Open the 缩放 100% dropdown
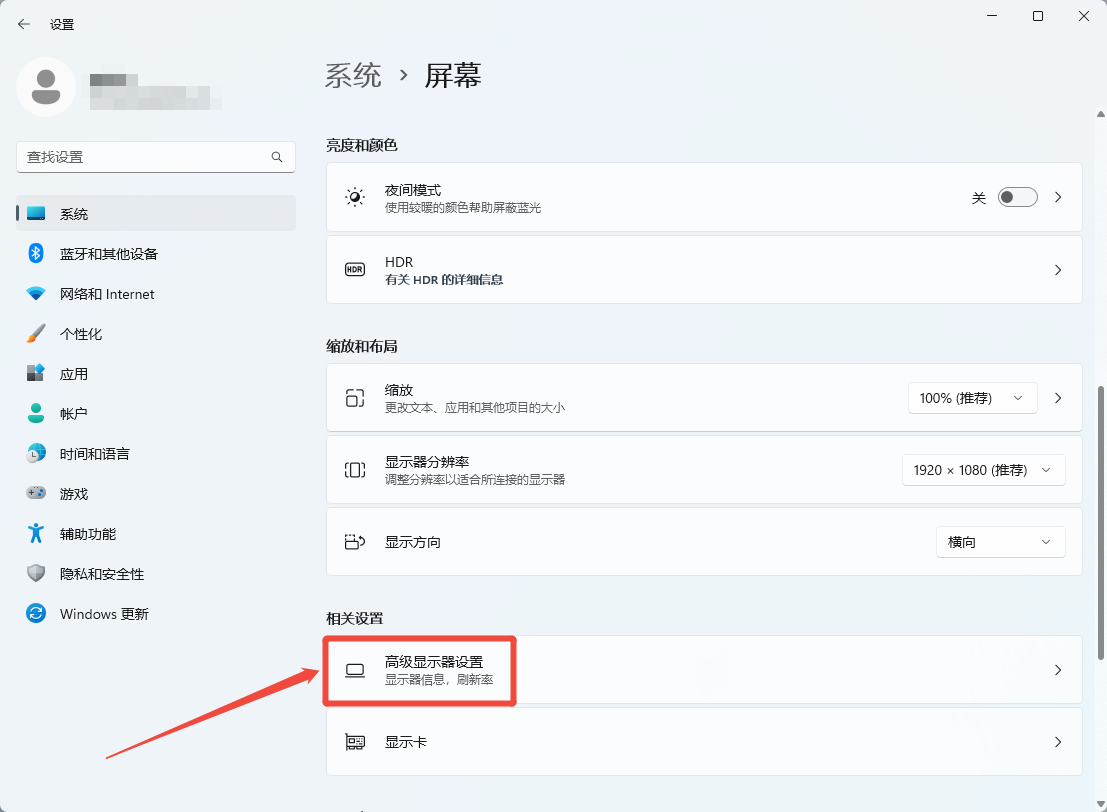The width and height of the screenshot is (1107, 812). tap(971, 398)
